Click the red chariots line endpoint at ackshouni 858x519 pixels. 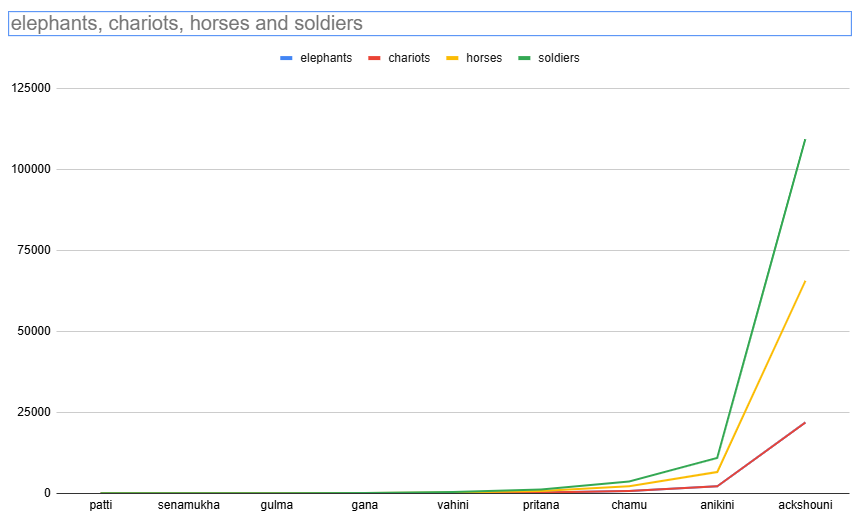click(805, 423)
